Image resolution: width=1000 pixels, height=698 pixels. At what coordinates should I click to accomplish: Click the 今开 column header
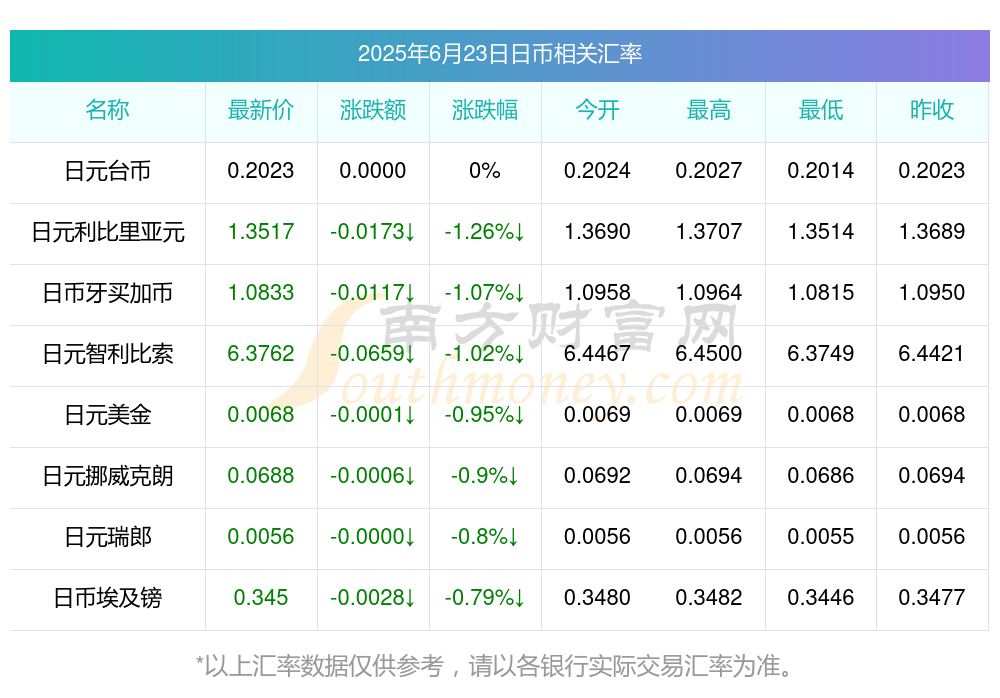tap(597, 110)
